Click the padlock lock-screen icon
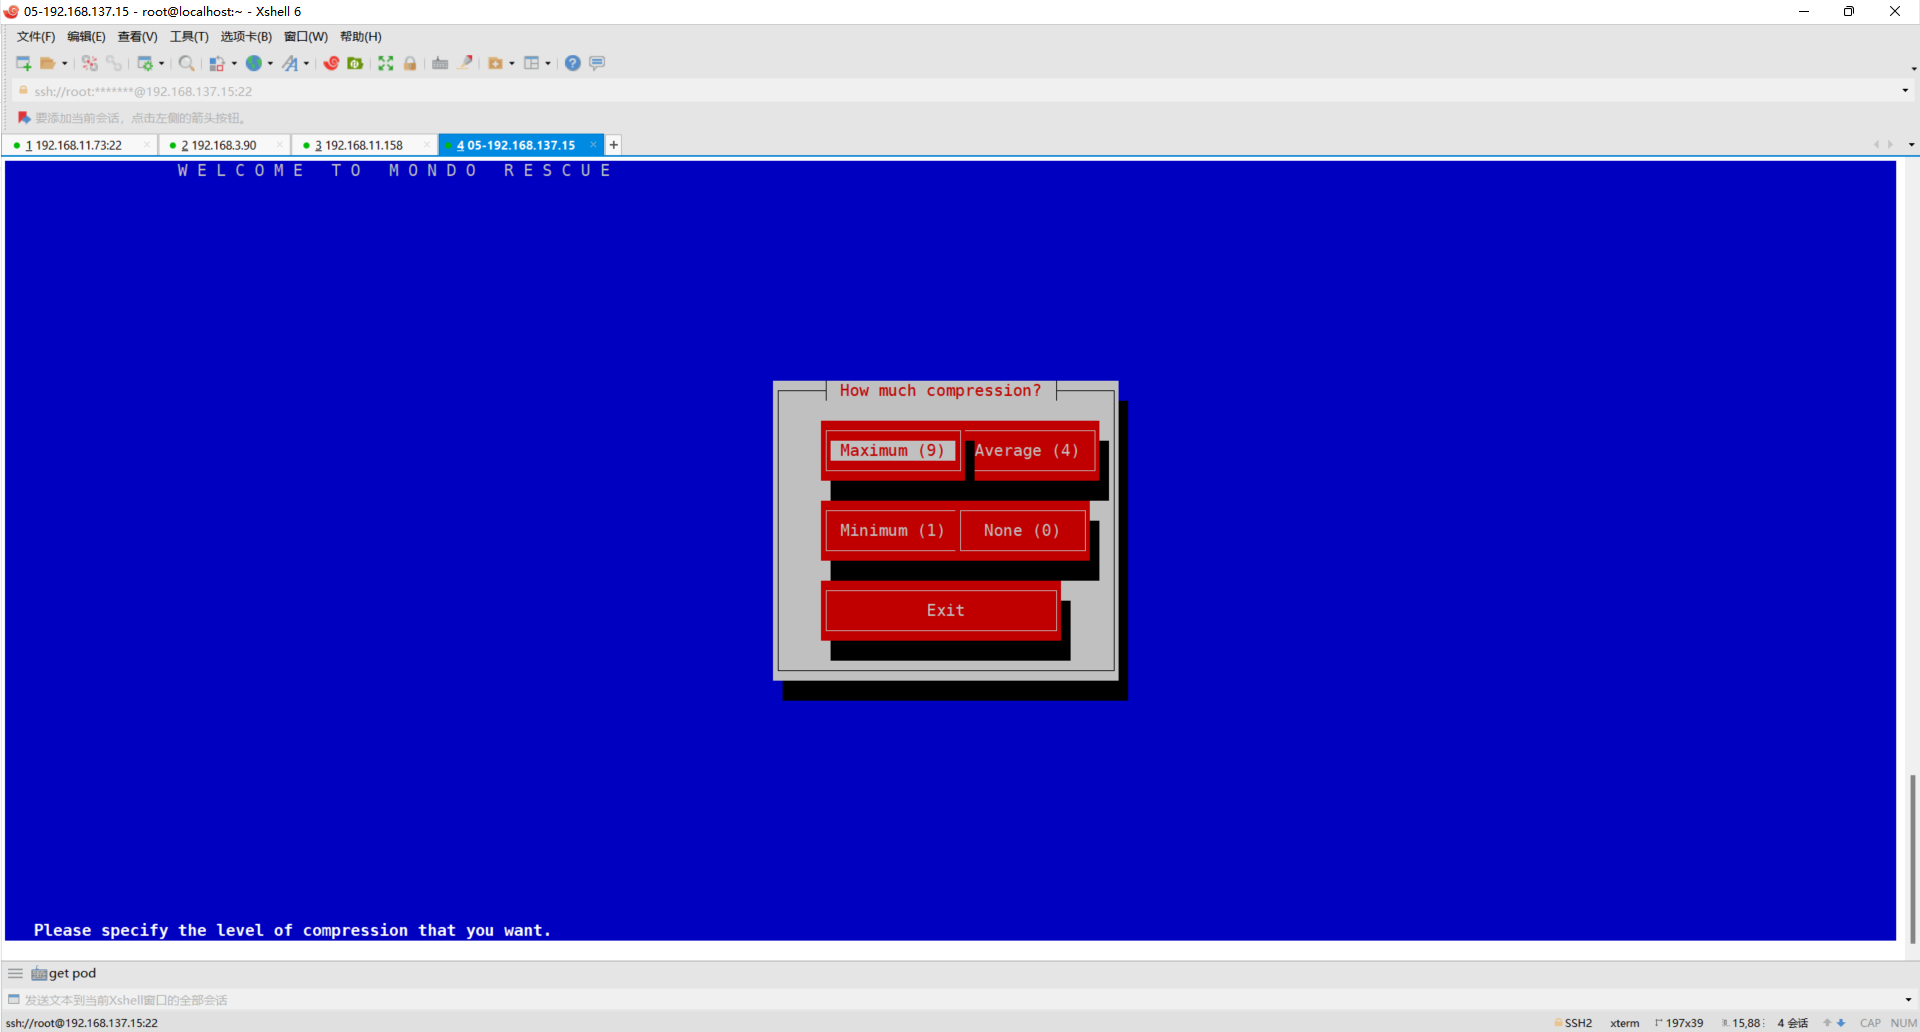Viewport: 1920px width, 1032px height. coord(410,63)
